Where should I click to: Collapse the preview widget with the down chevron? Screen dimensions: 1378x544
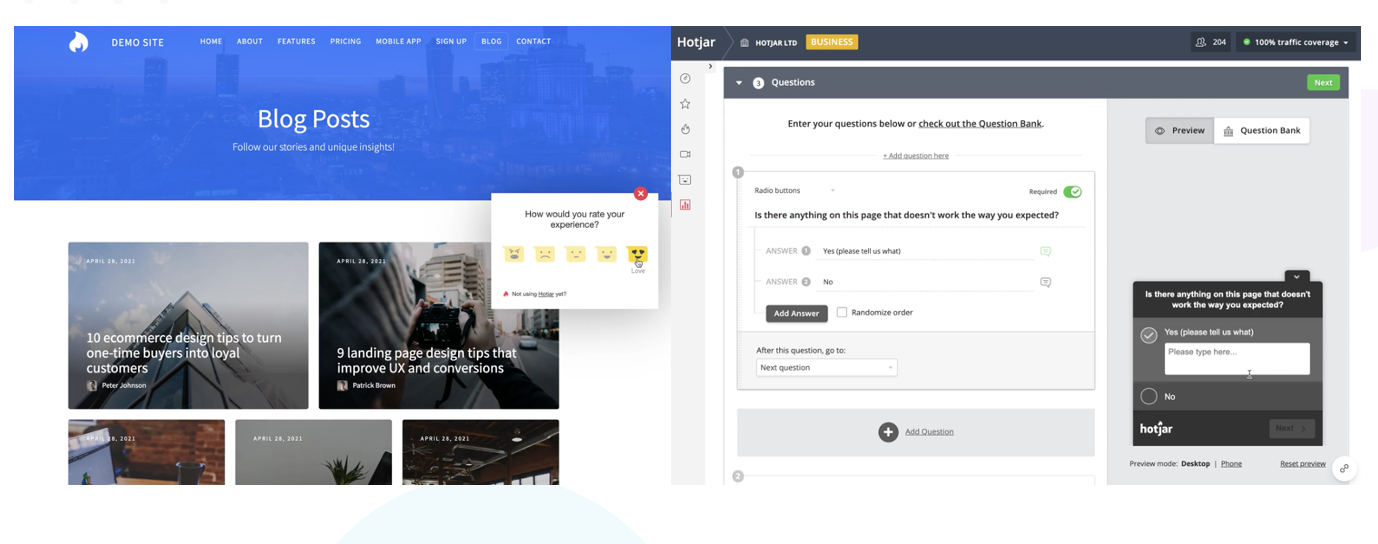pyautogui.click(x=1296, y=276)
